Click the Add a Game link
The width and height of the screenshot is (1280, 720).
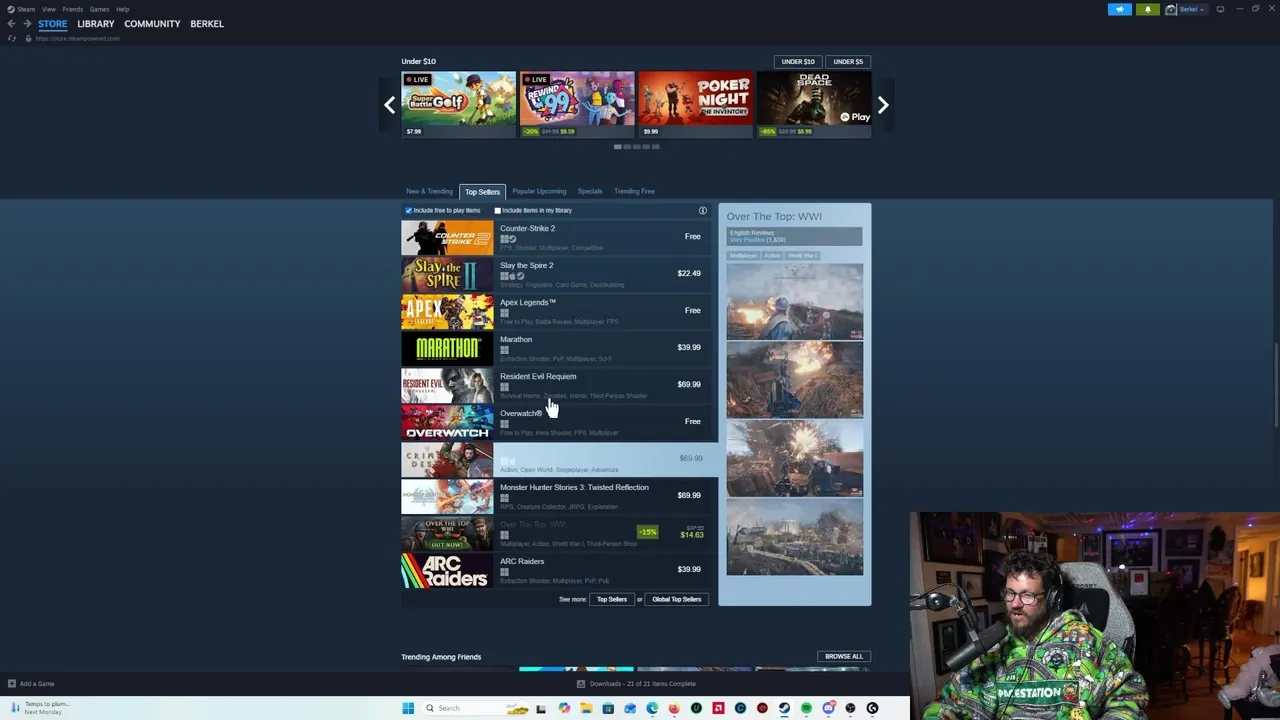(x=37, y=684)
